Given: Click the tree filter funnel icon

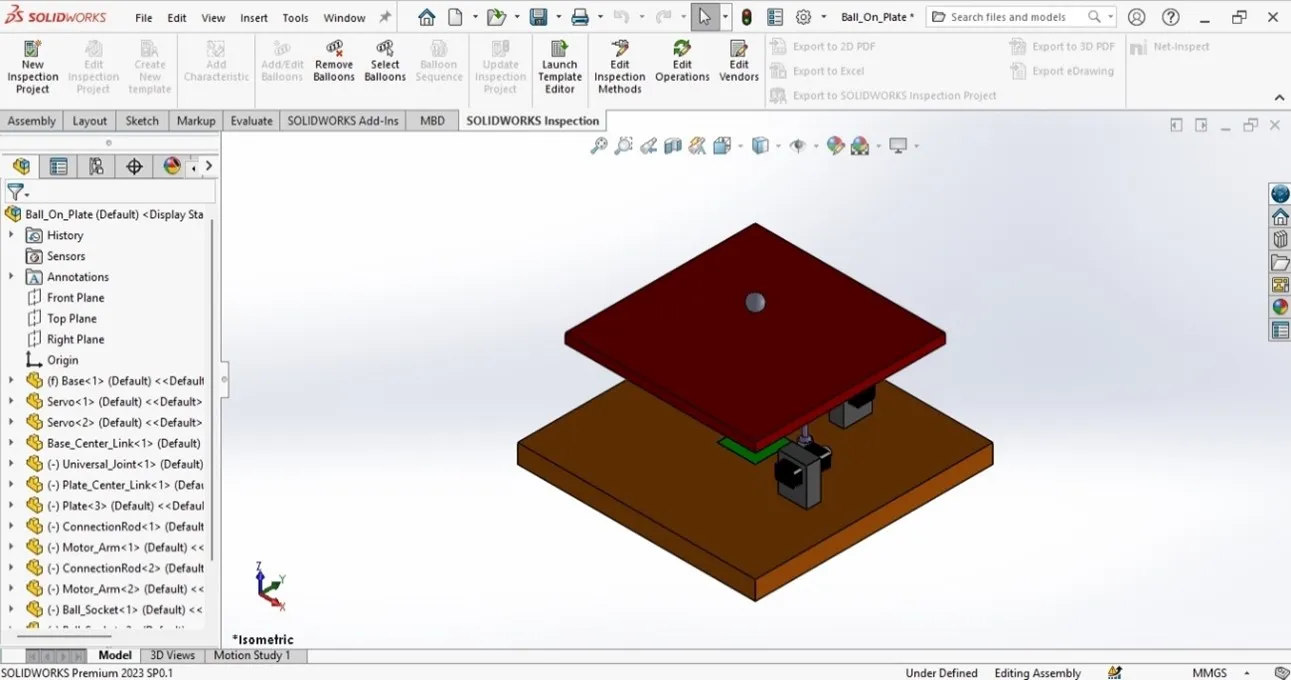Looking at the screenshot, I should tap(15, 192).
